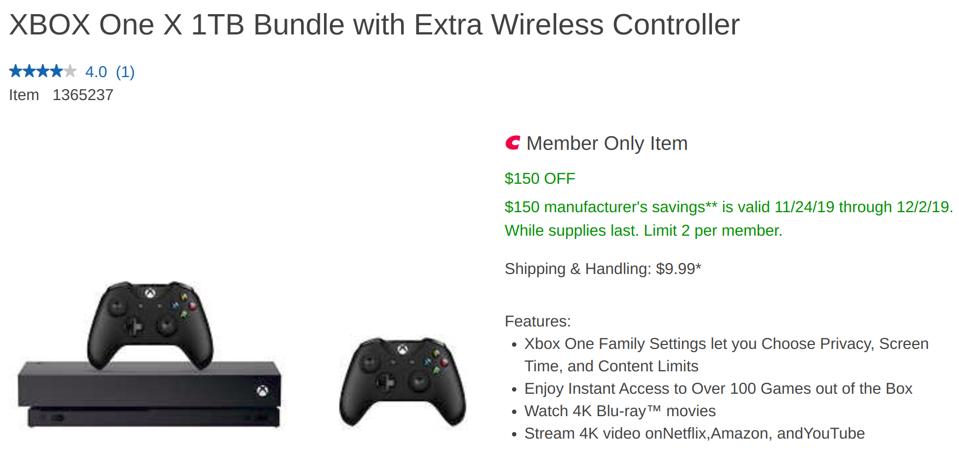
Task: Select the product title heading
Action: coord(374,24)
